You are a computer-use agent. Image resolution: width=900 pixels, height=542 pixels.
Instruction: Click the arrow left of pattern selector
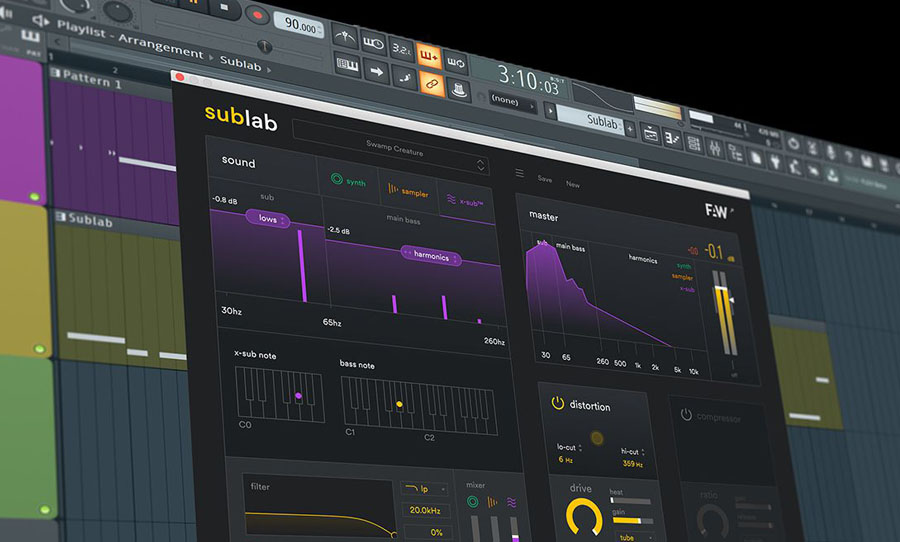tap(550, 110)
